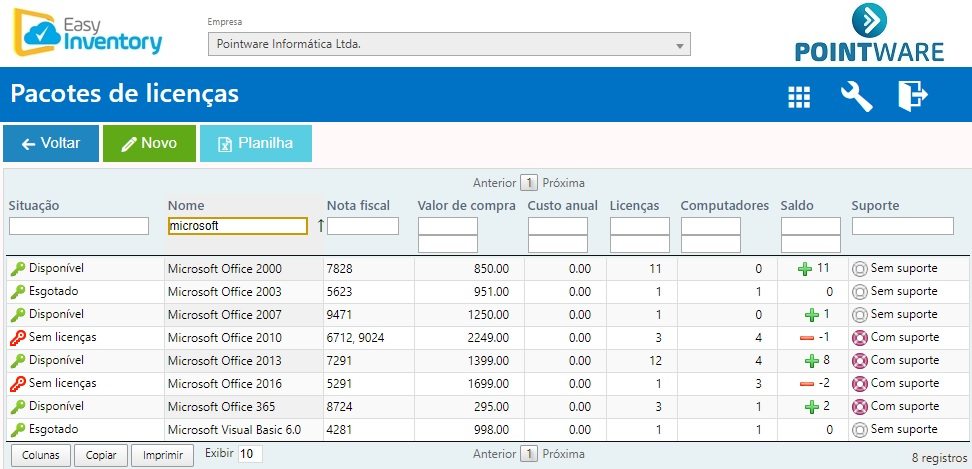The height and width of the screenshot is (469, 972).
Task: Open the Empresa company dropdown
Action: [x=449, y=44]
